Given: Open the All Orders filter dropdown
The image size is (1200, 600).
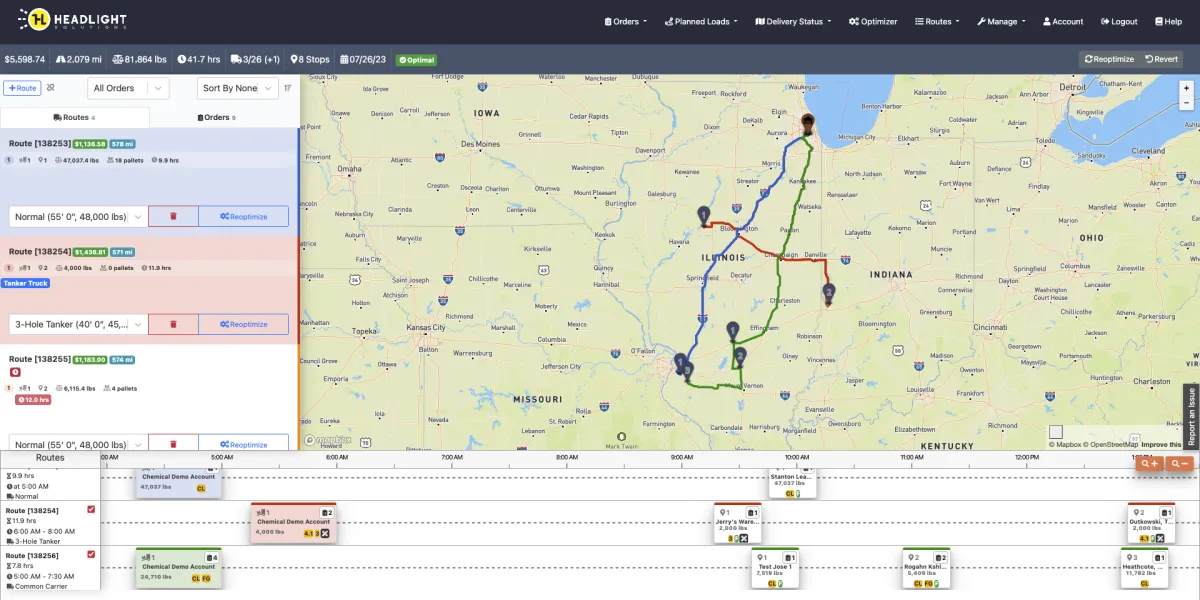Looking at the screenshot, I should tap(129, 88).
